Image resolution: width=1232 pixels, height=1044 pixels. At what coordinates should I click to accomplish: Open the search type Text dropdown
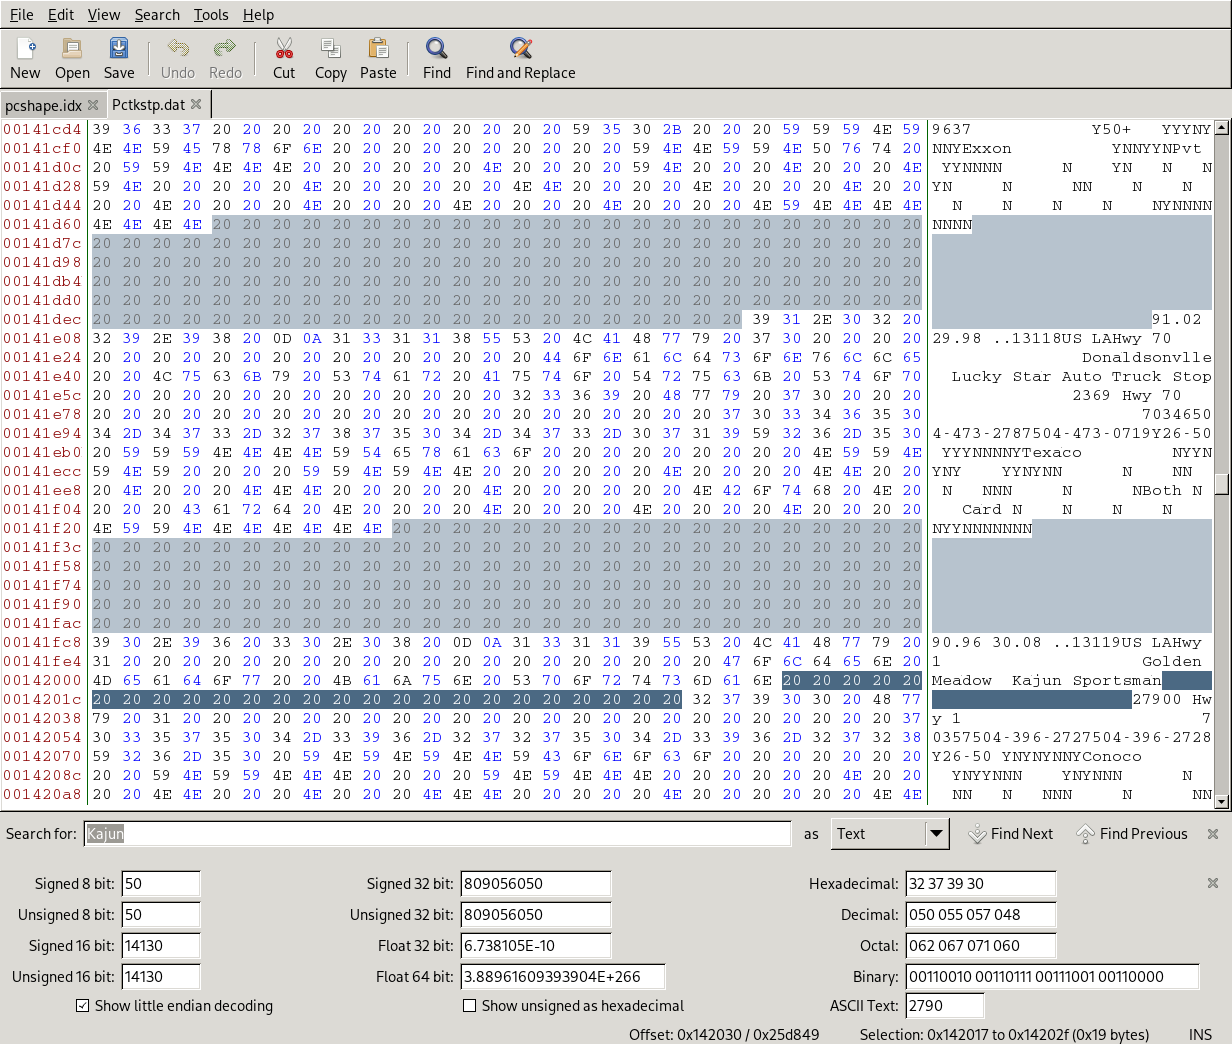[889, 834]
